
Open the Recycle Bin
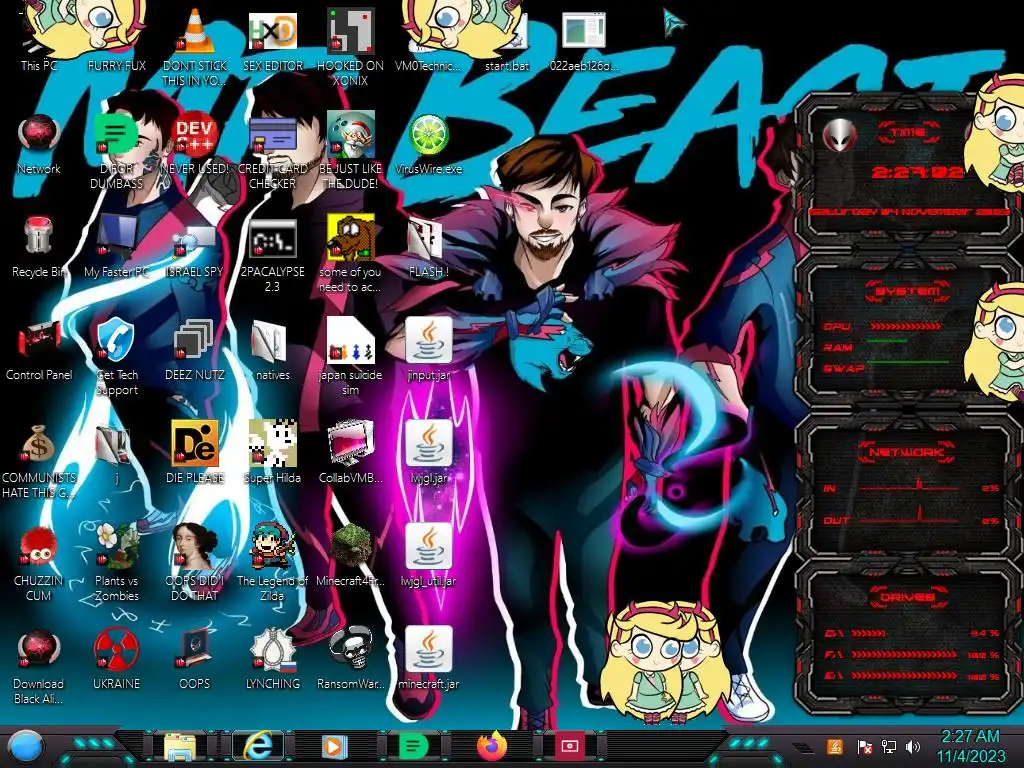pyautogui.click(x=39, y=247)
